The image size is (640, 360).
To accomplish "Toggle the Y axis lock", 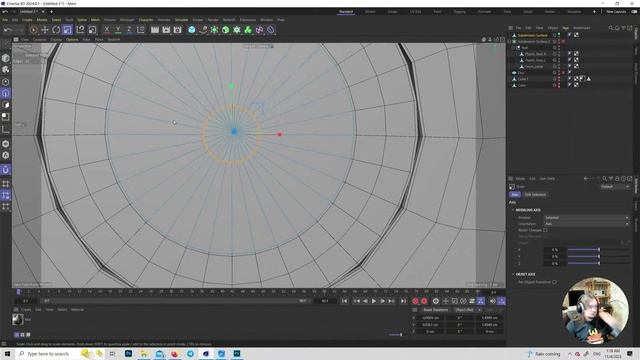I will pyautogui.click(x=118, y=30).
